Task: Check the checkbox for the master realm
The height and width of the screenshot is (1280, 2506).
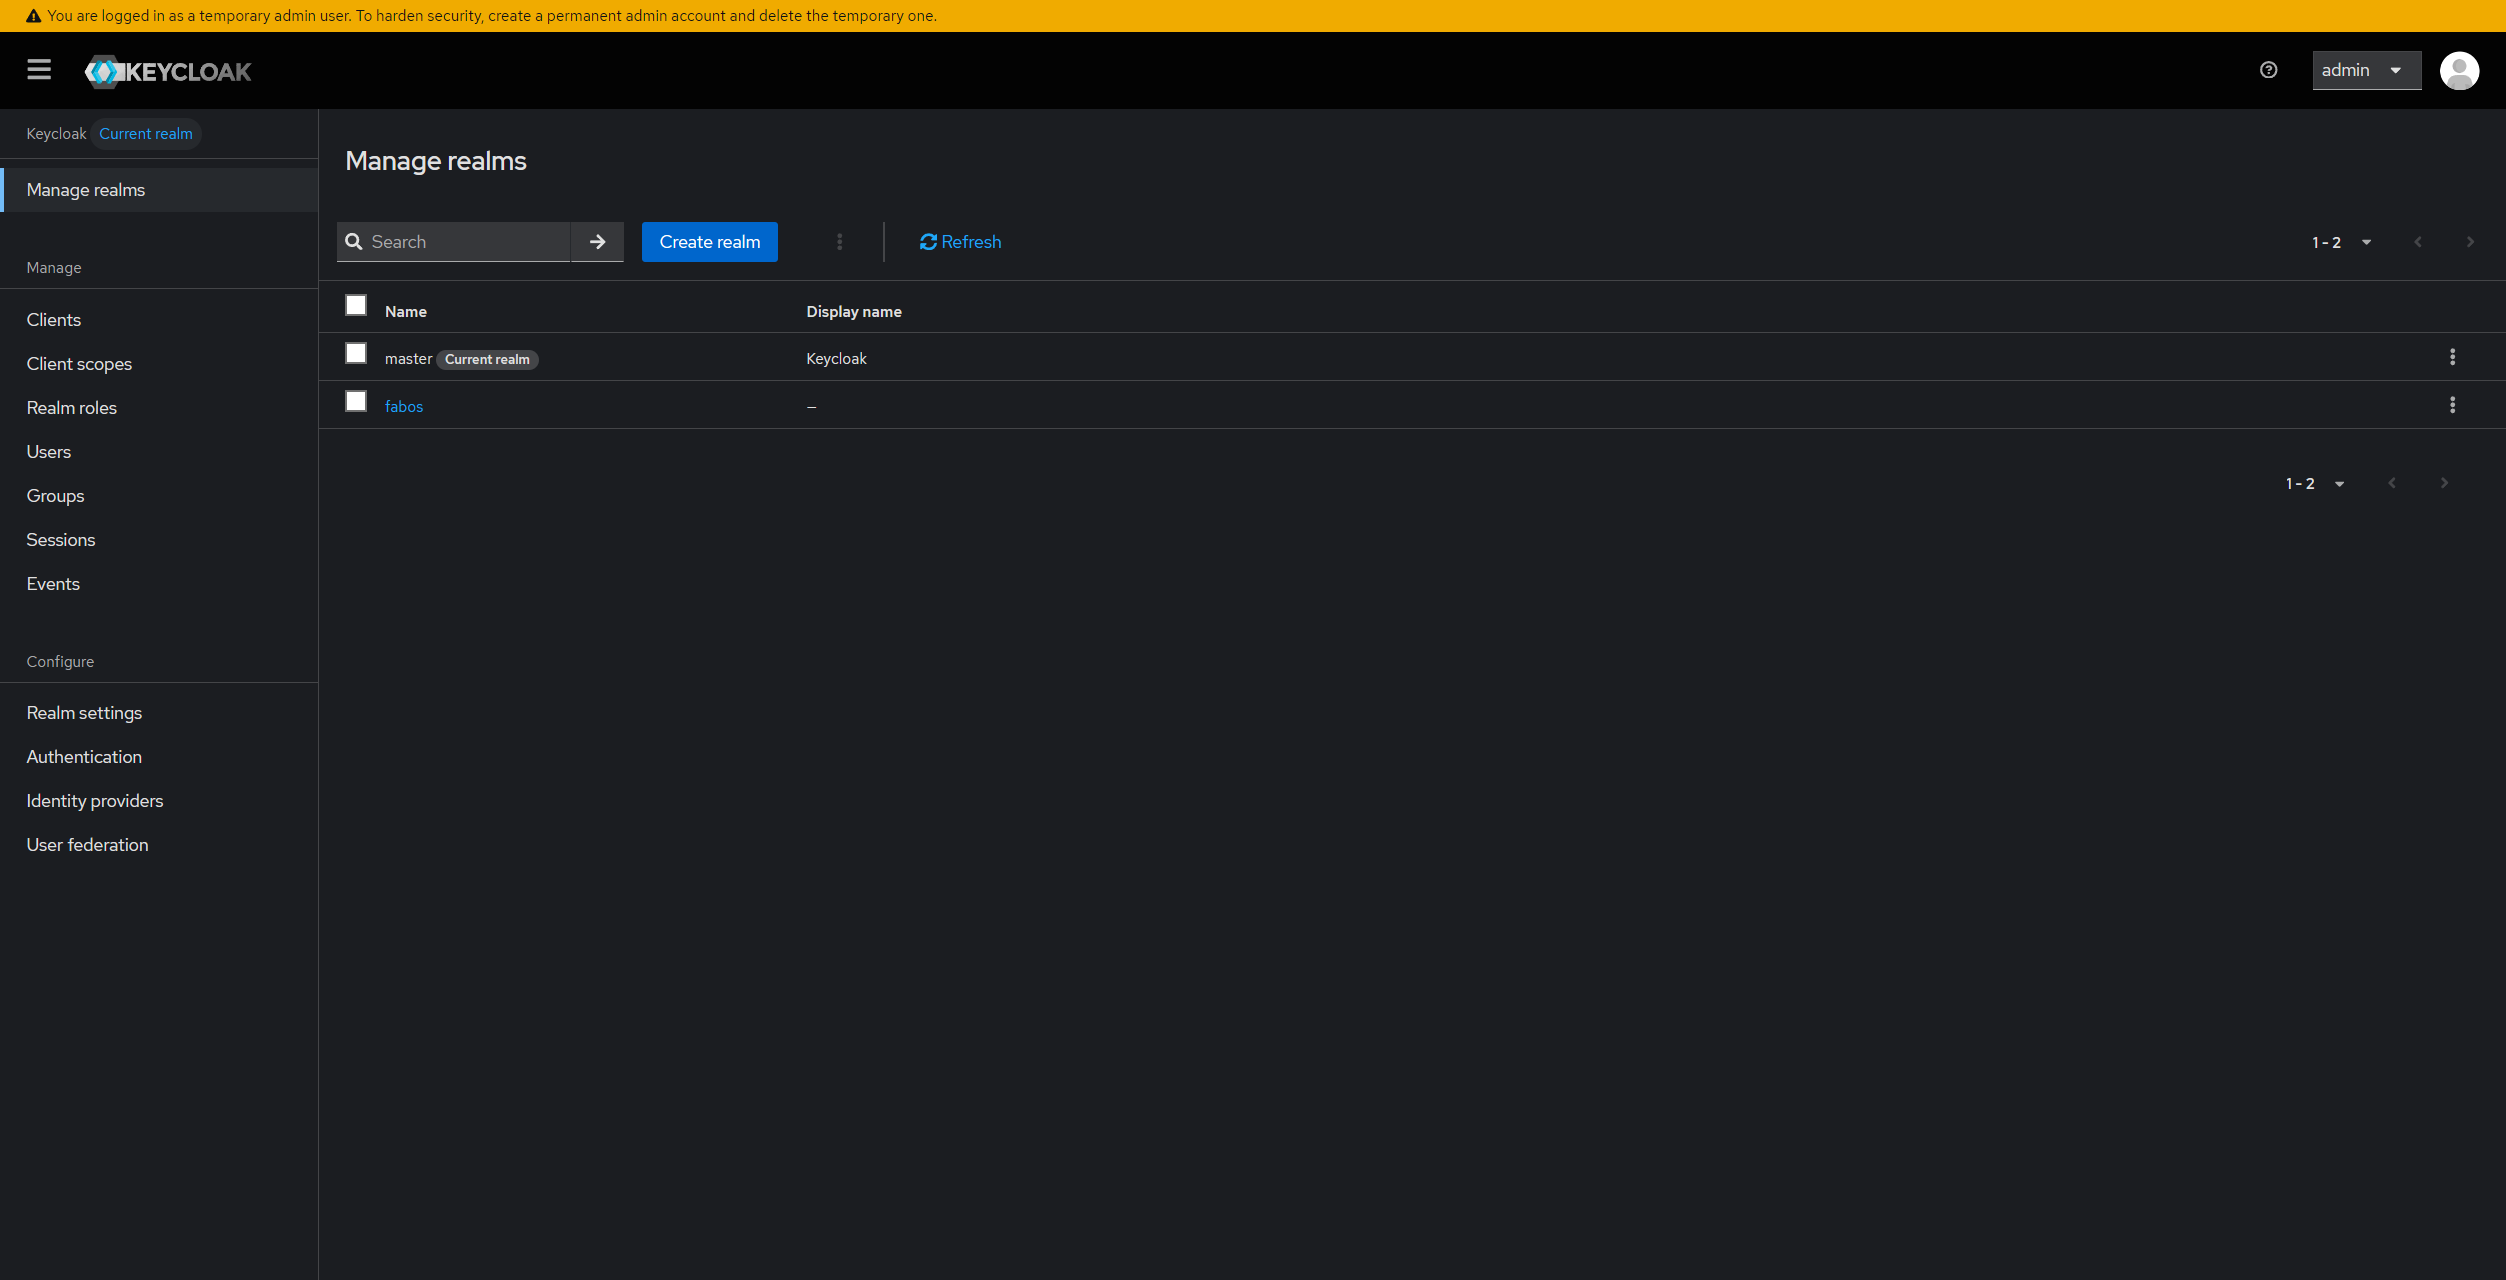Action: [x=356, y=353]
